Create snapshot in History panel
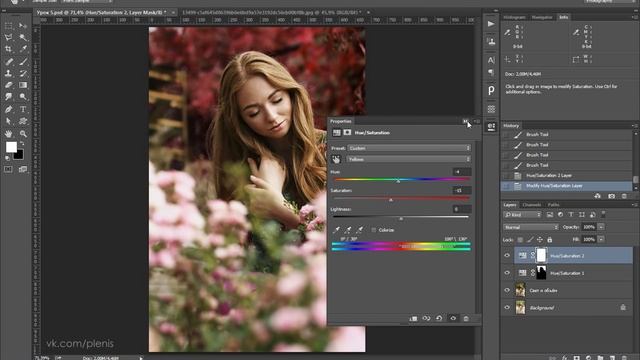Image resolution: width=640 pixels, height=360 pixels. pyautogui.click(x=611, y=196)
